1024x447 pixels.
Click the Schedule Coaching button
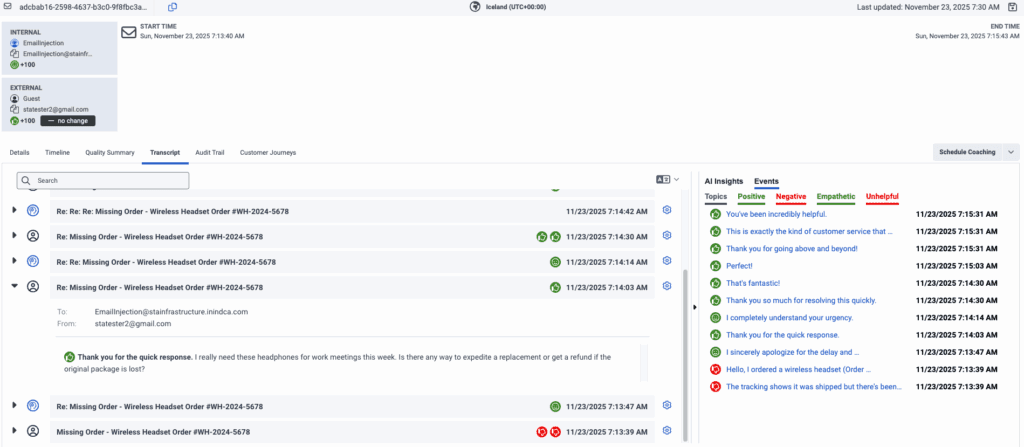(965, 152)
